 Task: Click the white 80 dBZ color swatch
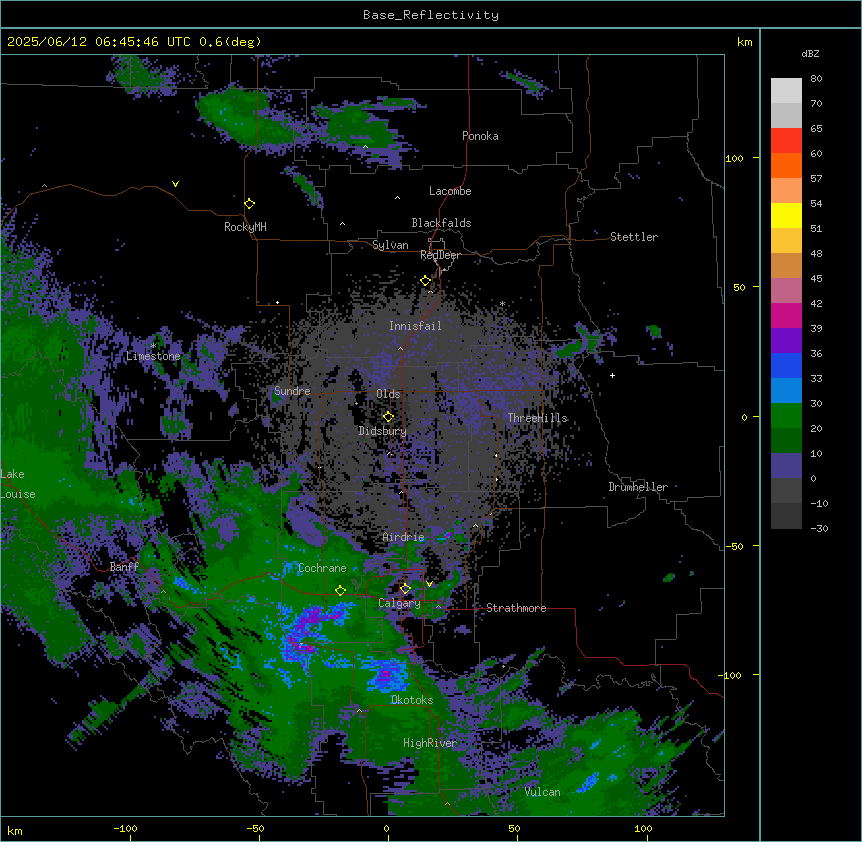point(786,90)
